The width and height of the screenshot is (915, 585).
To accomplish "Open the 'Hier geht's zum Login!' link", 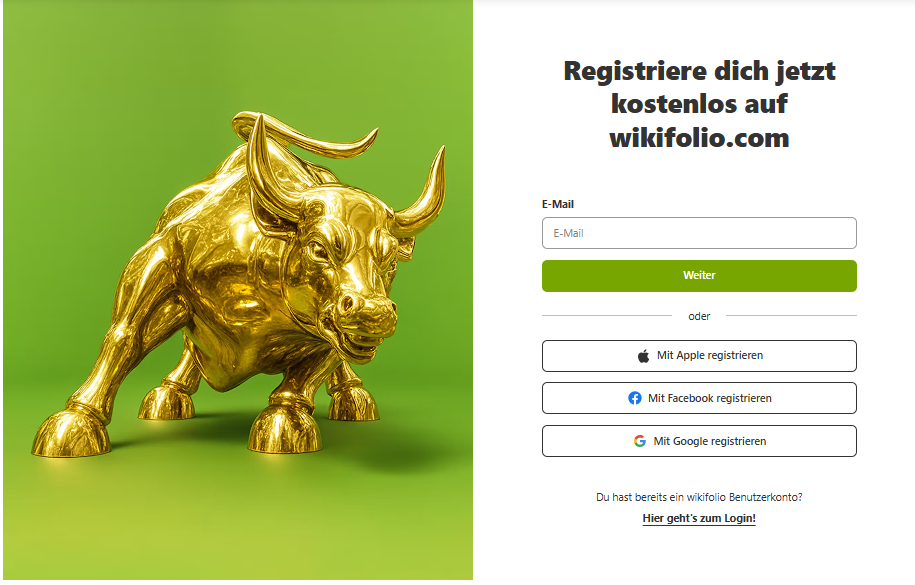I will (699, 518).
